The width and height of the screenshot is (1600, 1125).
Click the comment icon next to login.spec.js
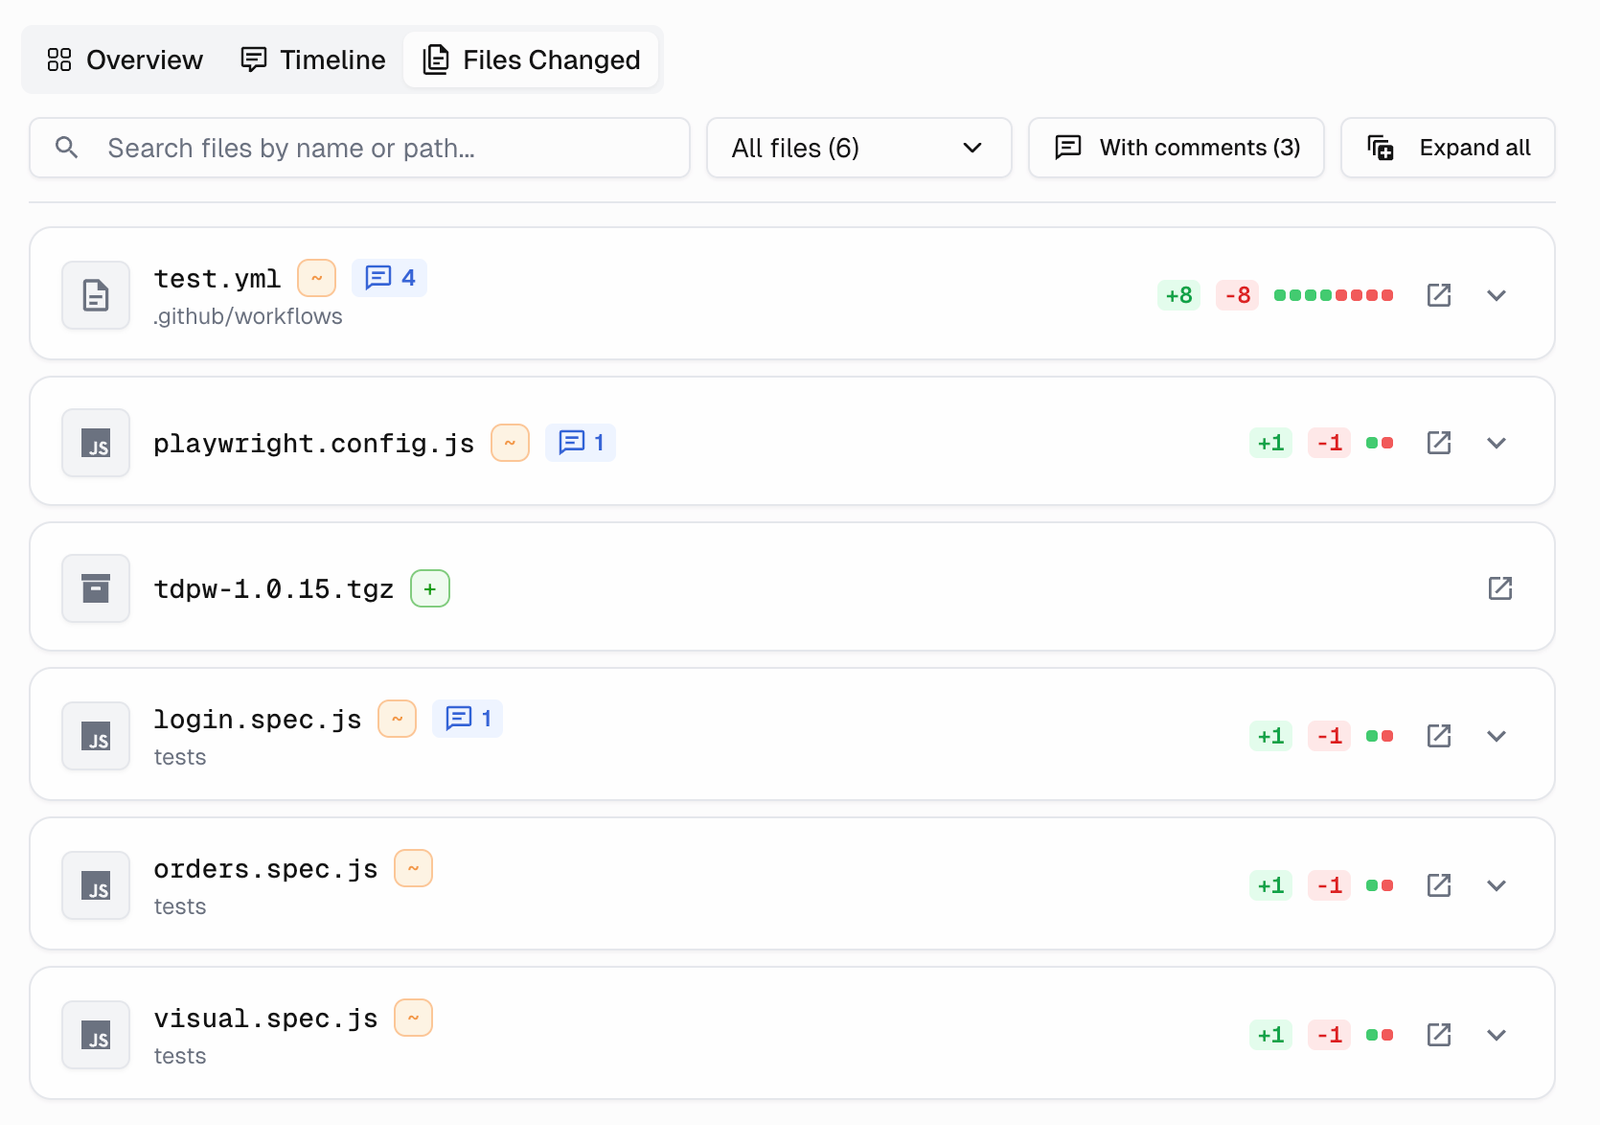pyautogui.click(x=459, y=718)
